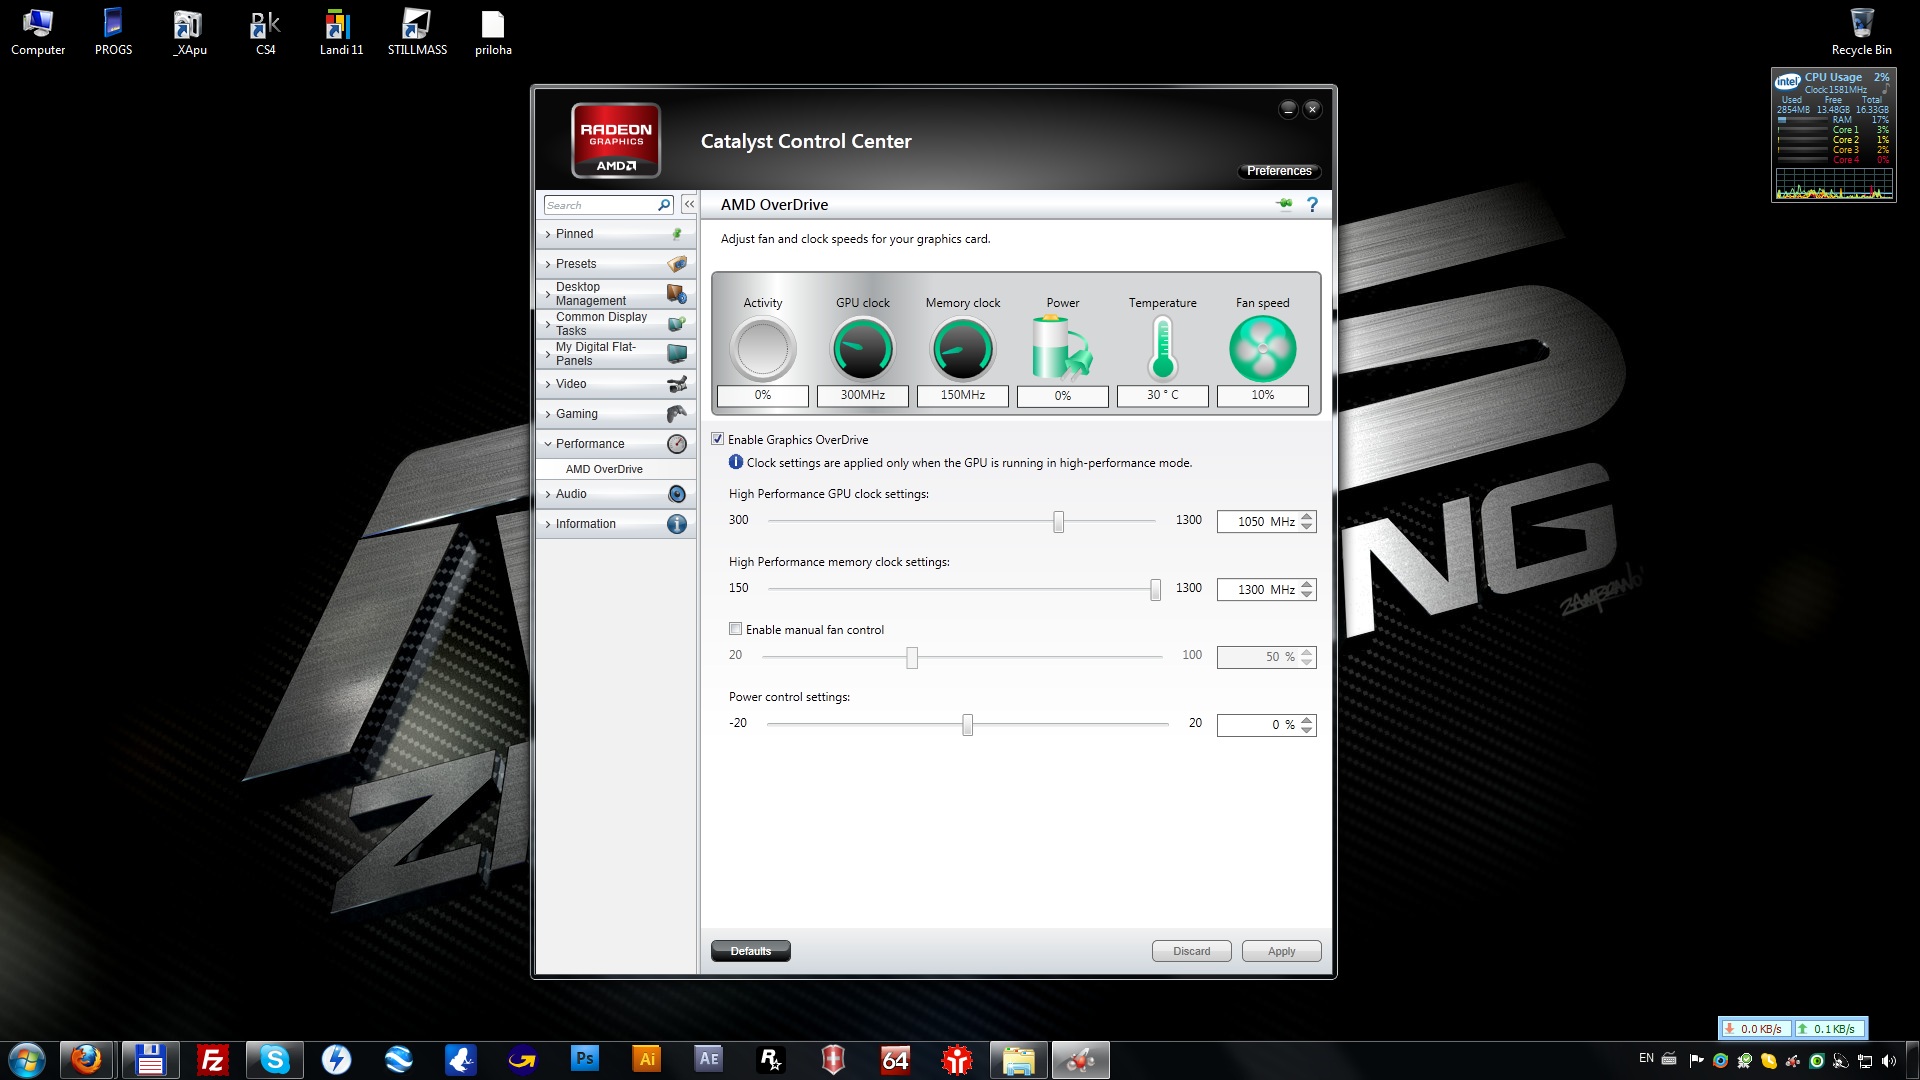This screenshot has height=1080, width=1920.
Task: Open the Computer desktop icon
Action: [x=38, y=31]
